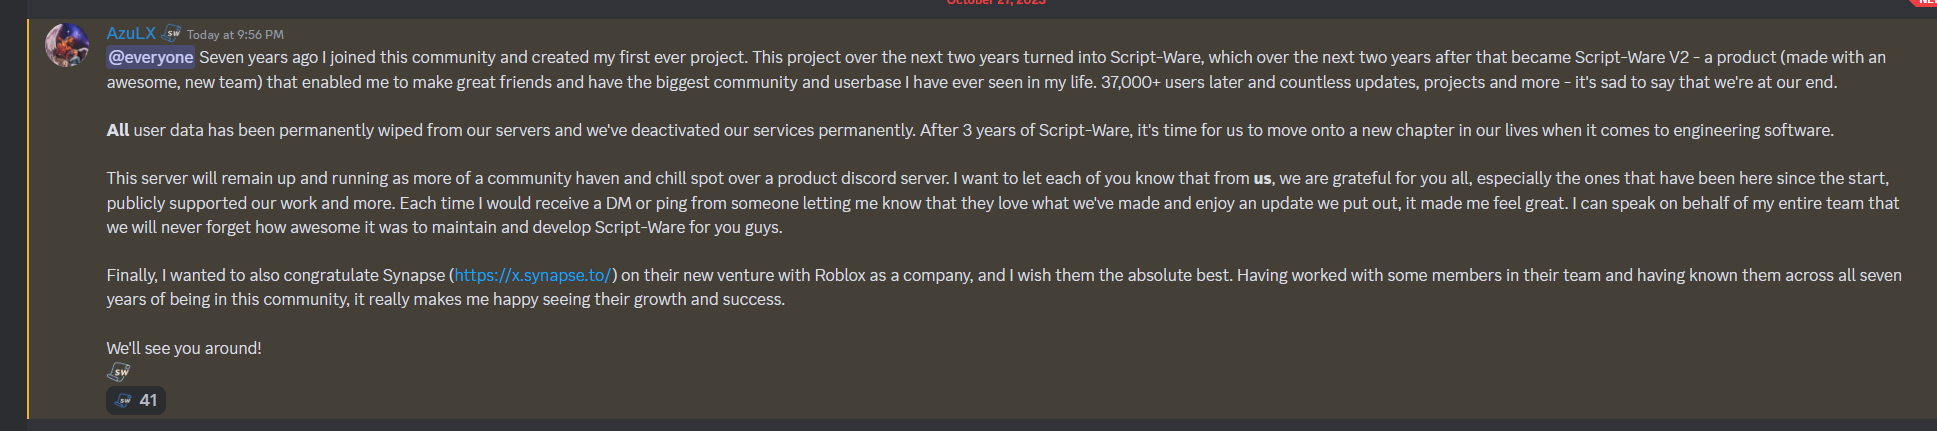Screen dimensions: 1937x431
Task: Click the bold word "us" in the third paragraph
Action: pos(1262,178)
